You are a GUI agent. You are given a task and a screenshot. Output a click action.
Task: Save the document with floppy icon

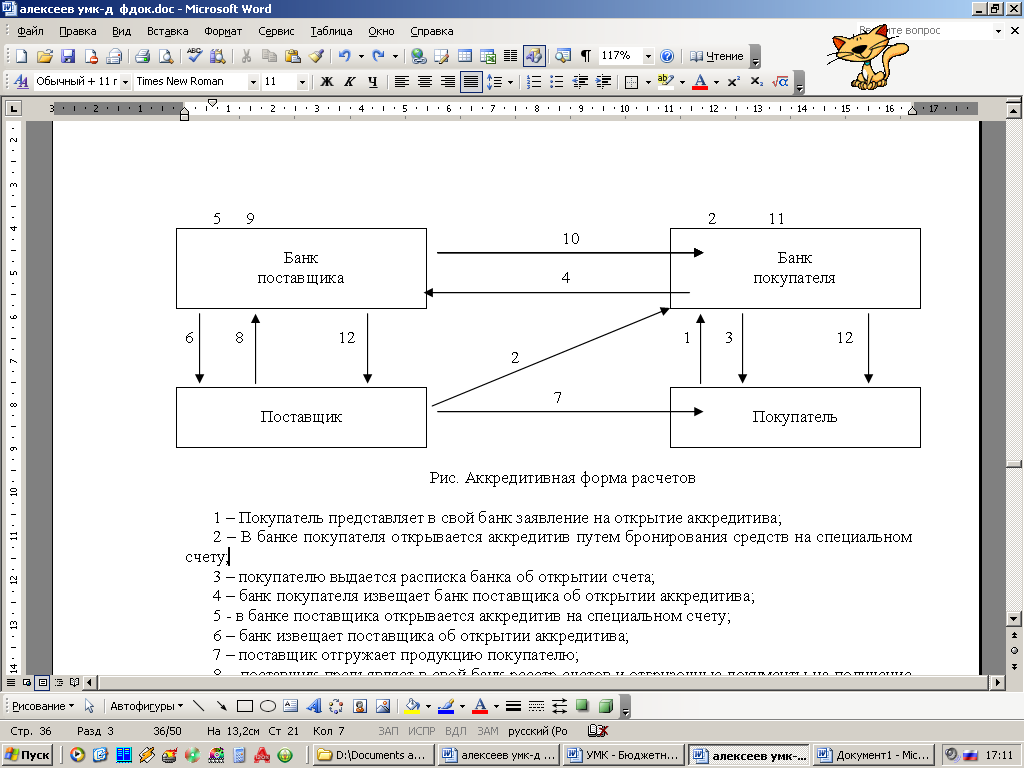point(68,56)
